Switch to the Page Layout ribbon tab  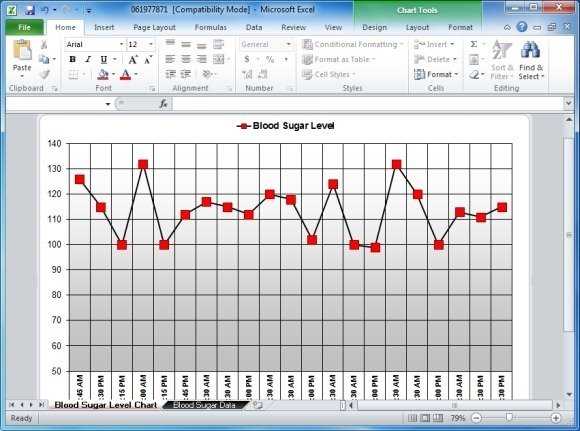pos(154,27)
